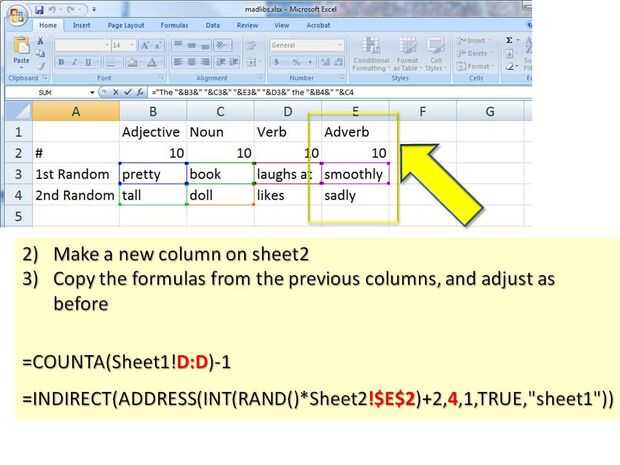Switch to the Page Layout tab

pyautogui.click(x=126, y=25)
